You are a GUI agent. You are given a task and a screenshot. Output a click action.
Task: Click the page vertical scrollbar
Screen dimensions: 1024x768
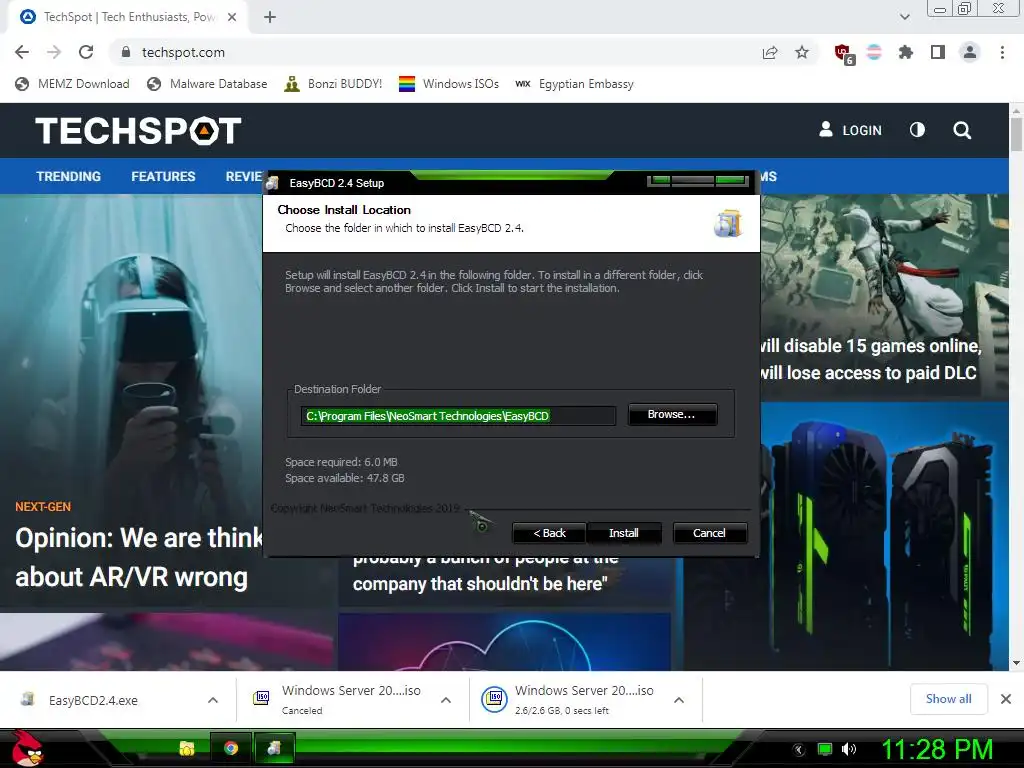(1016, 134)
